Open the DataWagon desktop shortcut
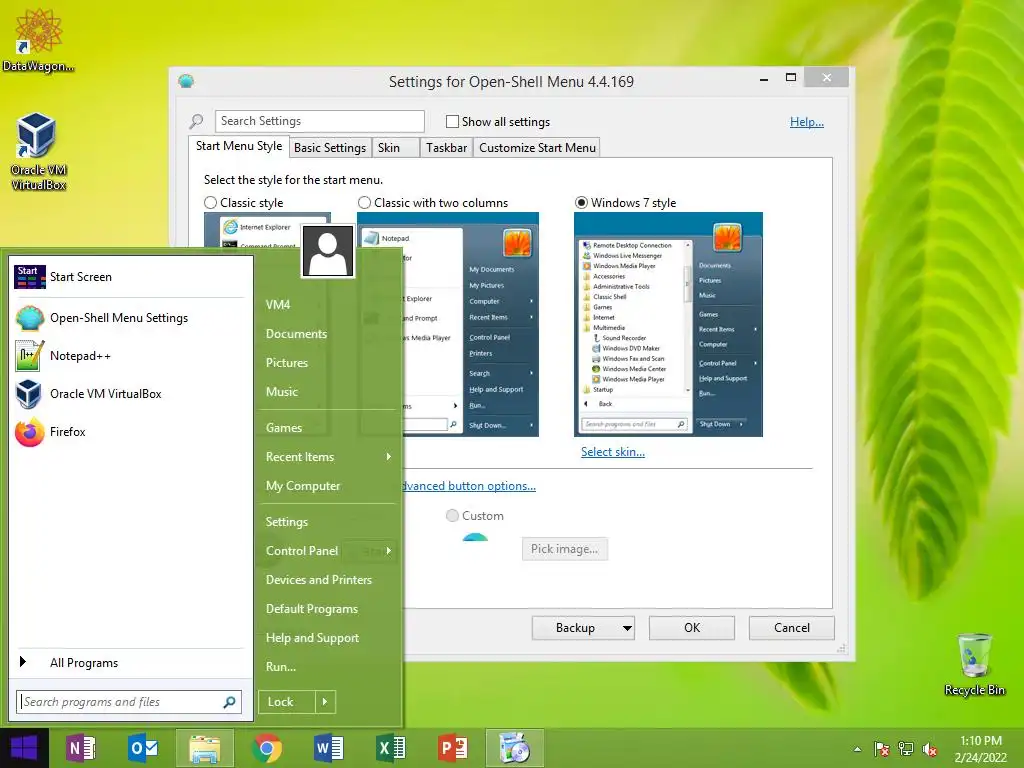This screenshot has width=1024, height=768. tap(38, 40)
